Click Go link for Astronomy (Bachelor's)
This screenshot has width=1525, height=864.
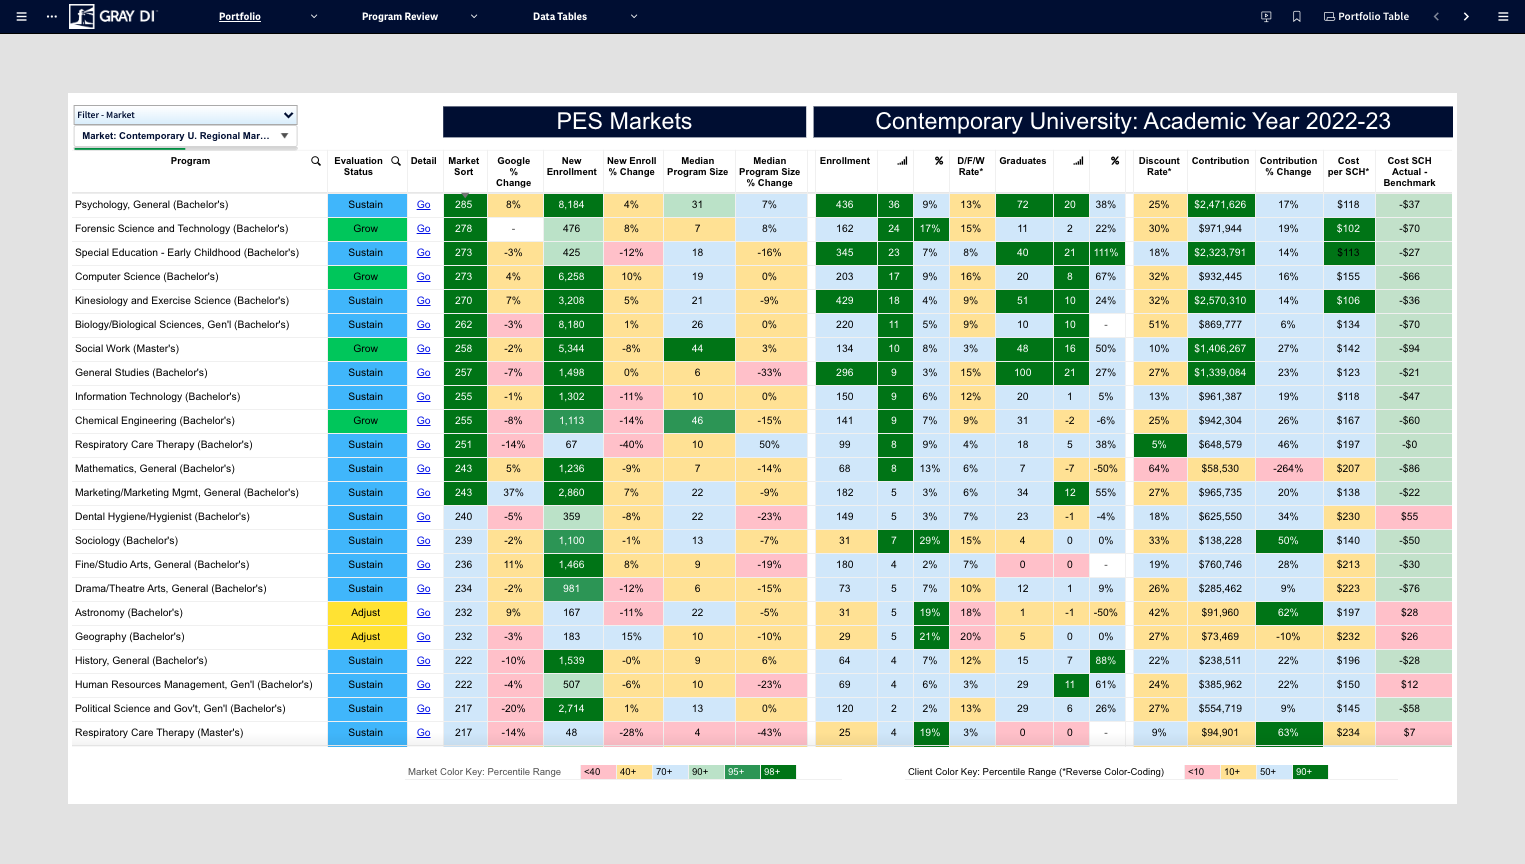tap(424, 613)
